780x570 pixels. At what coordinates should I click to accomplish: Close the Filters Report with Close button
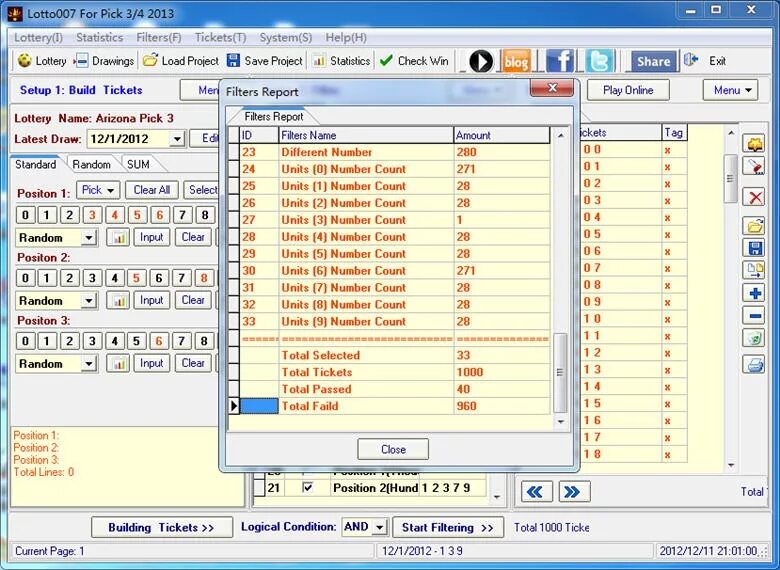[393, 449]
